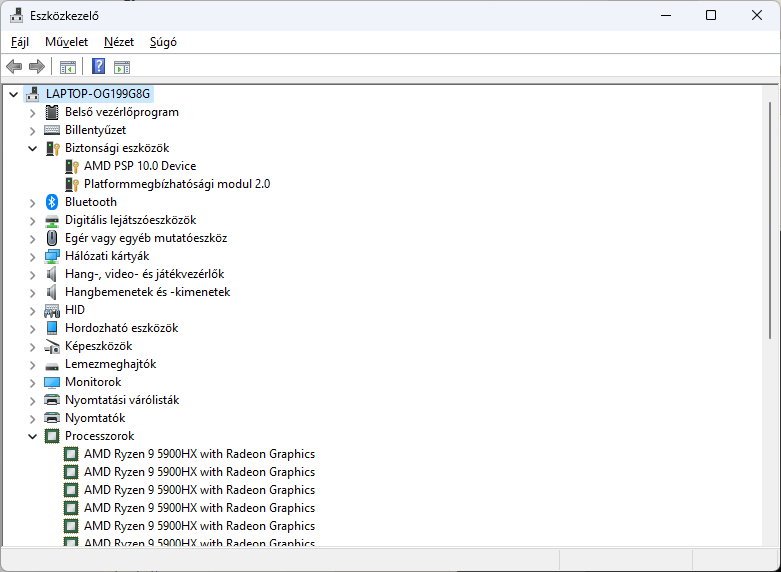Click the monitor icon for Monitorok
The image size is (781, 572).
(52, 382)
